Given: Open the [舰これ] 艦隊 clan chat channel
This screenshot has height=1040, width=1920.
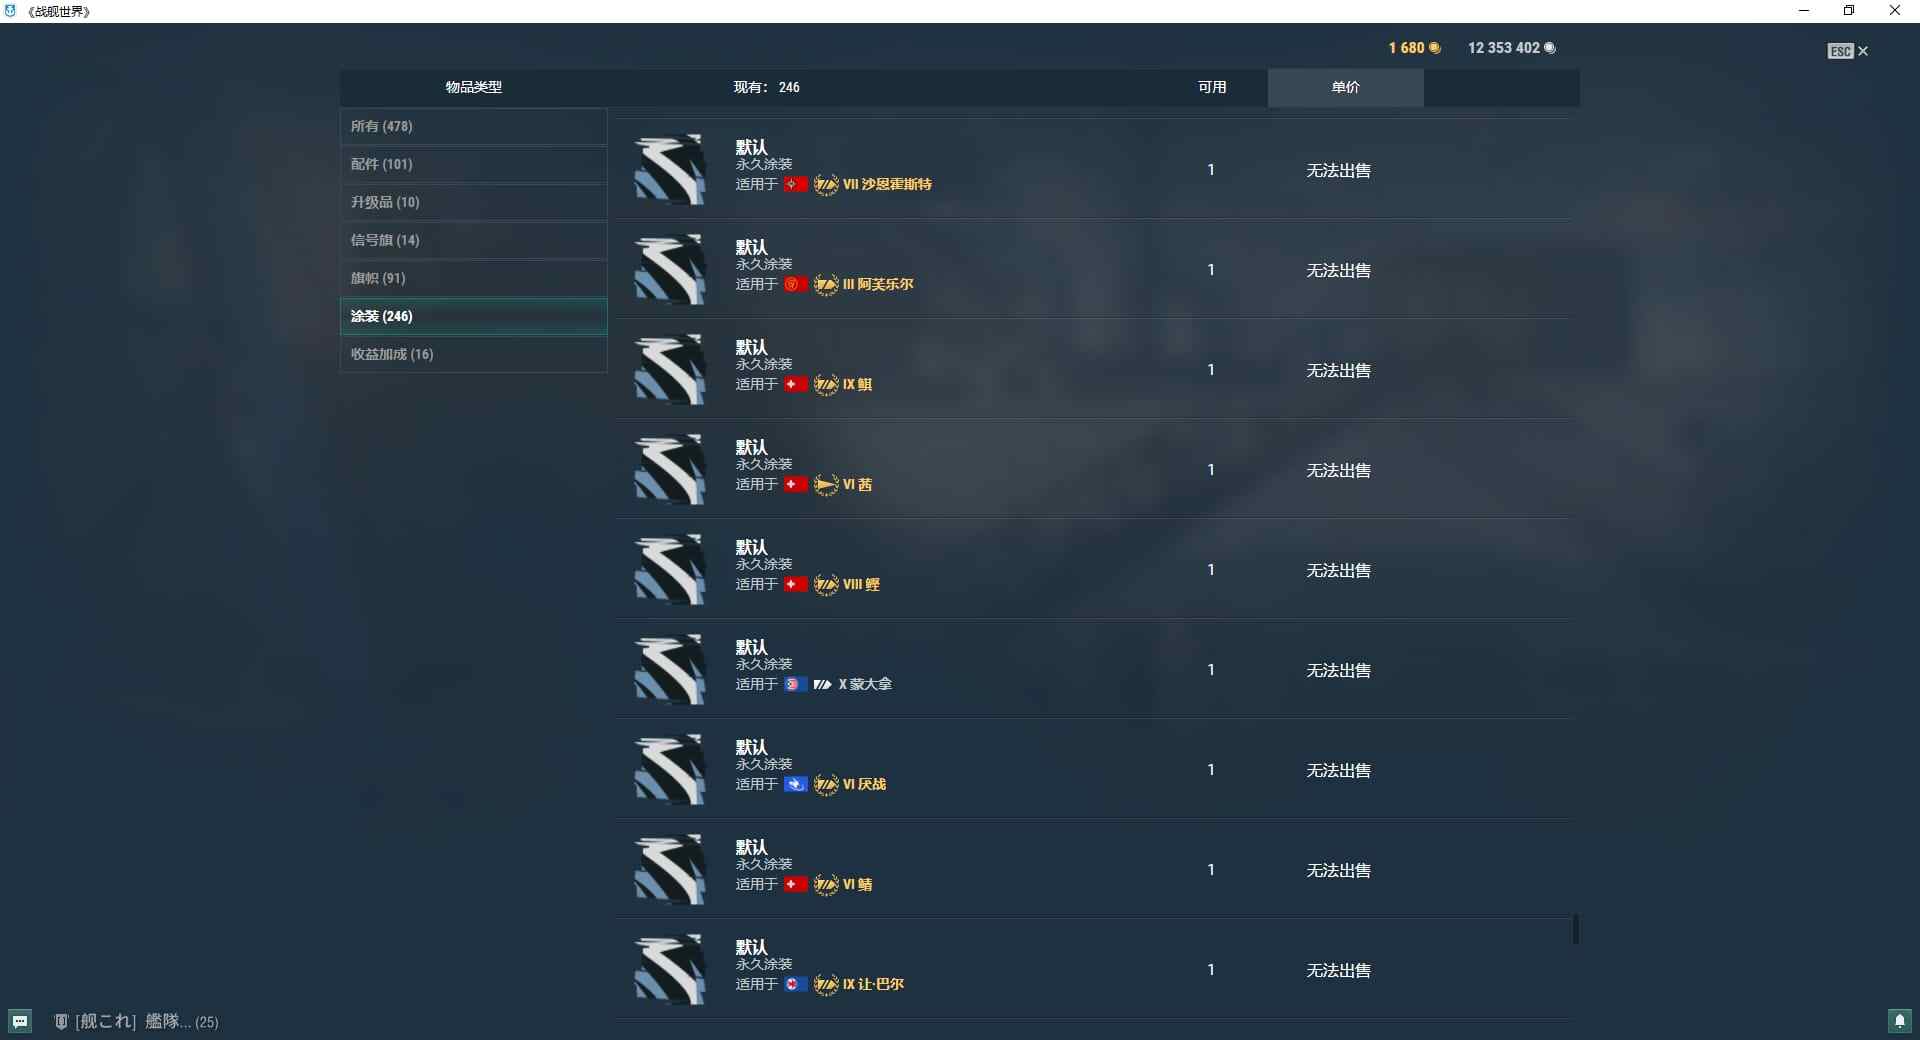Looking at the screenshot, I should 136,1021.
